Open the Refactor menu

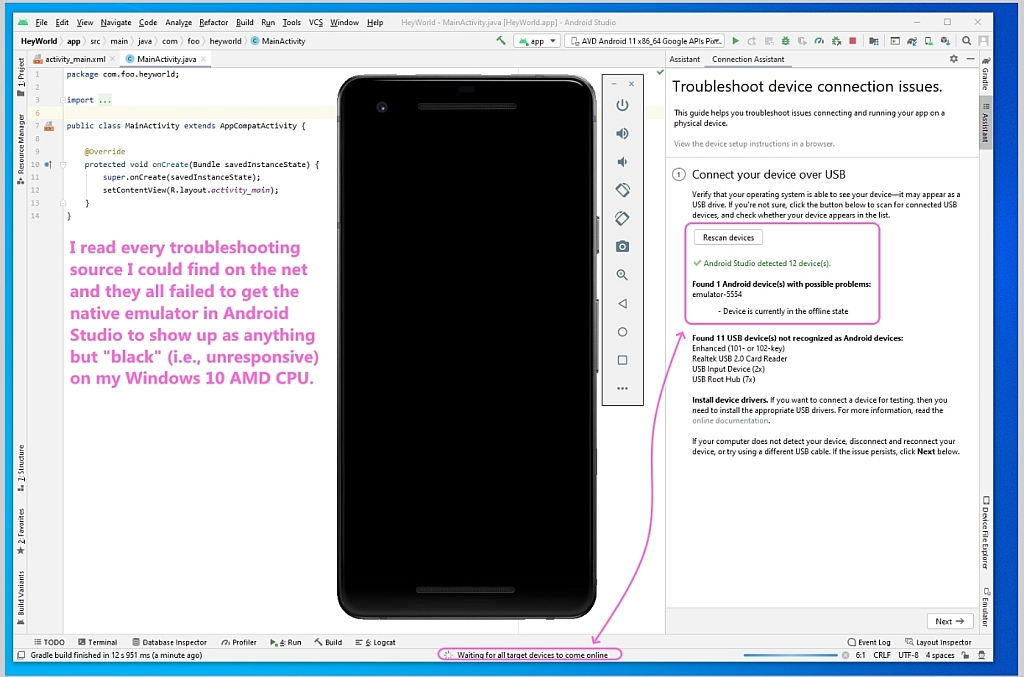coord(214,22)
